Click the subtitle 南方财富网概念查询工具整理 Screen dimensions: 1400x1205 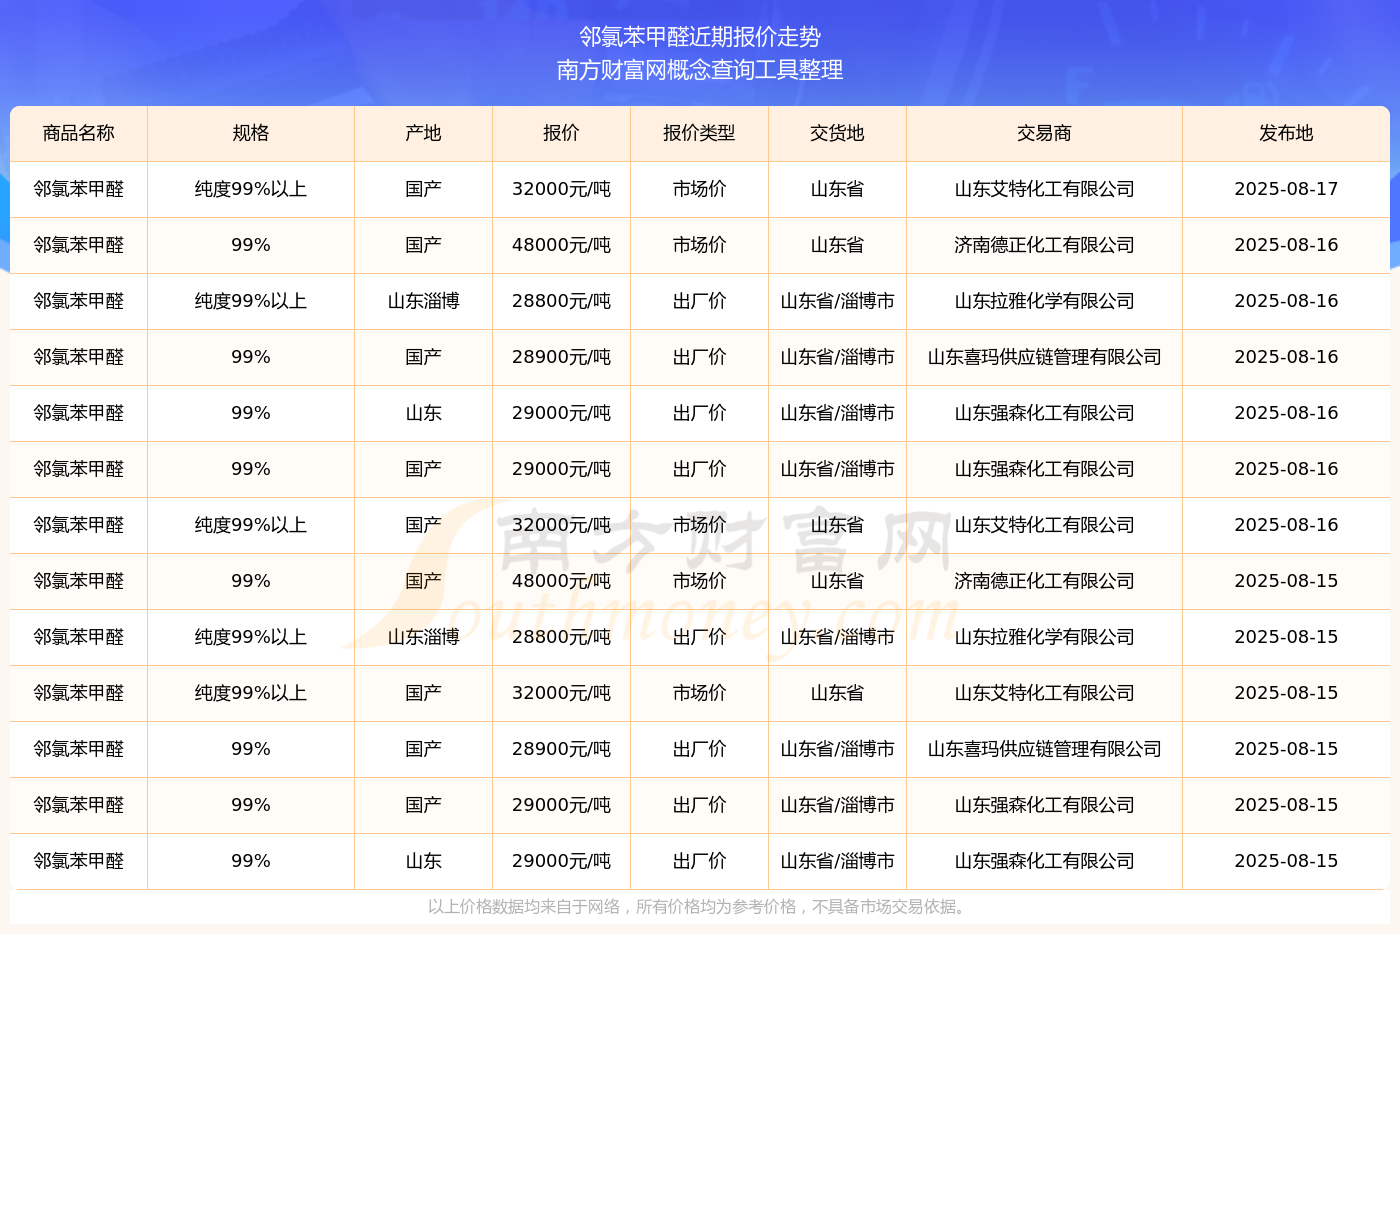700,70
